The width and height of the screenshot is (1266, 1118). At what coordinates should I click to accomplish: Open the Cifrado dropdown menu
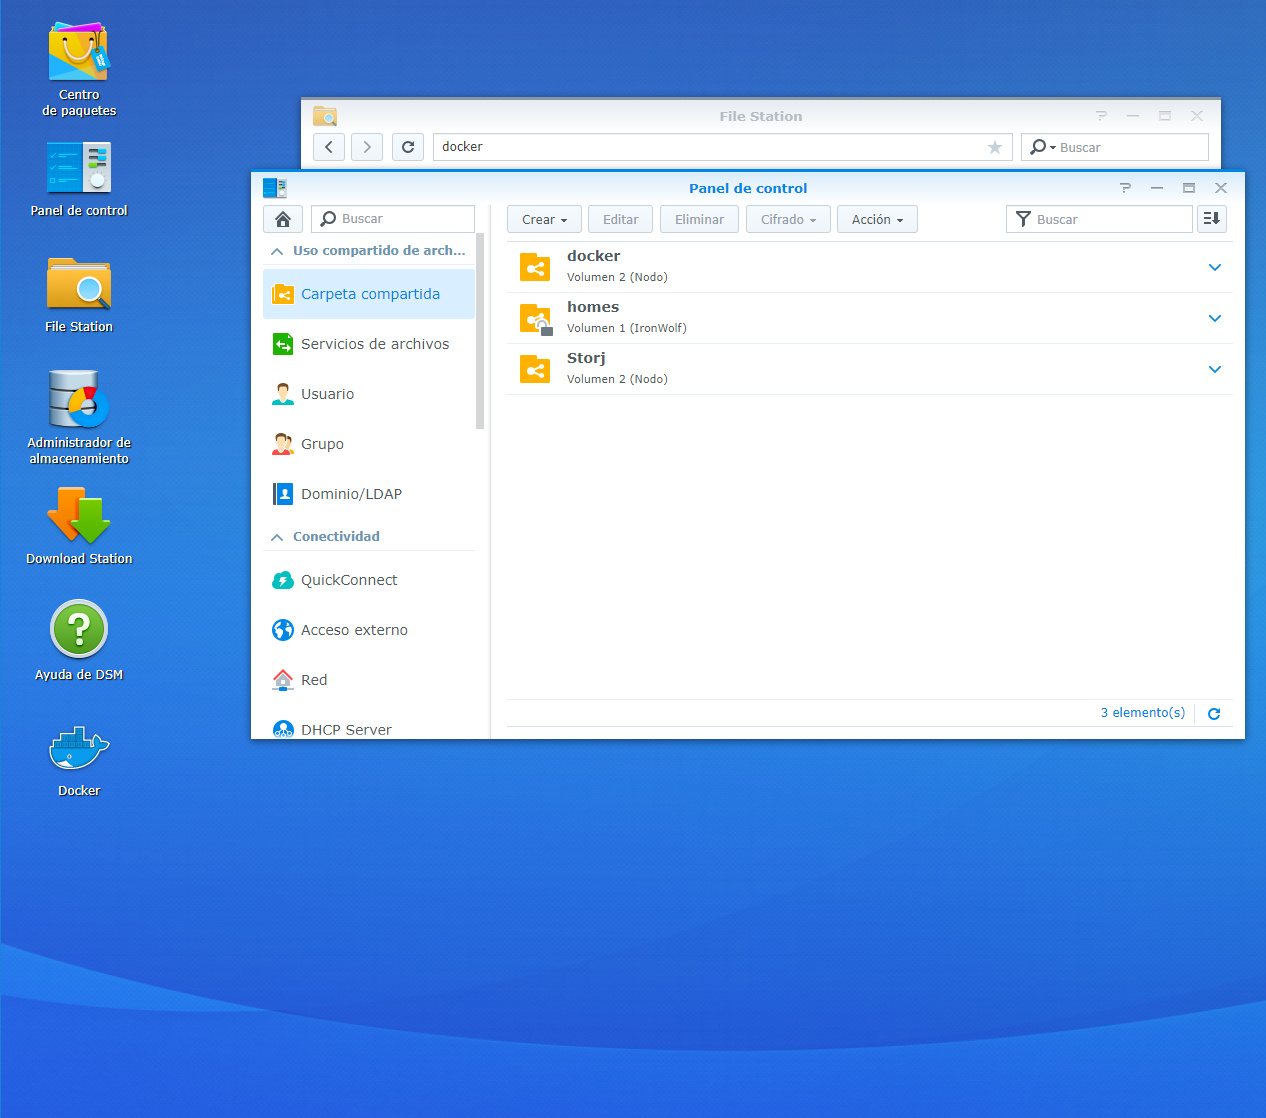788,219
